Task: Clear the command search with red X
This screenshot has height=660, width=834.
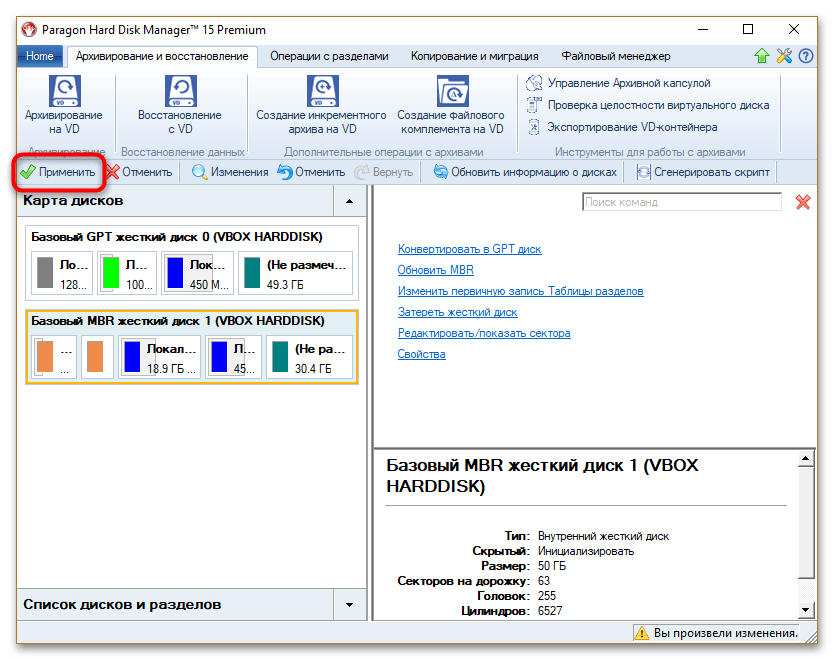Action: [803, 202]
